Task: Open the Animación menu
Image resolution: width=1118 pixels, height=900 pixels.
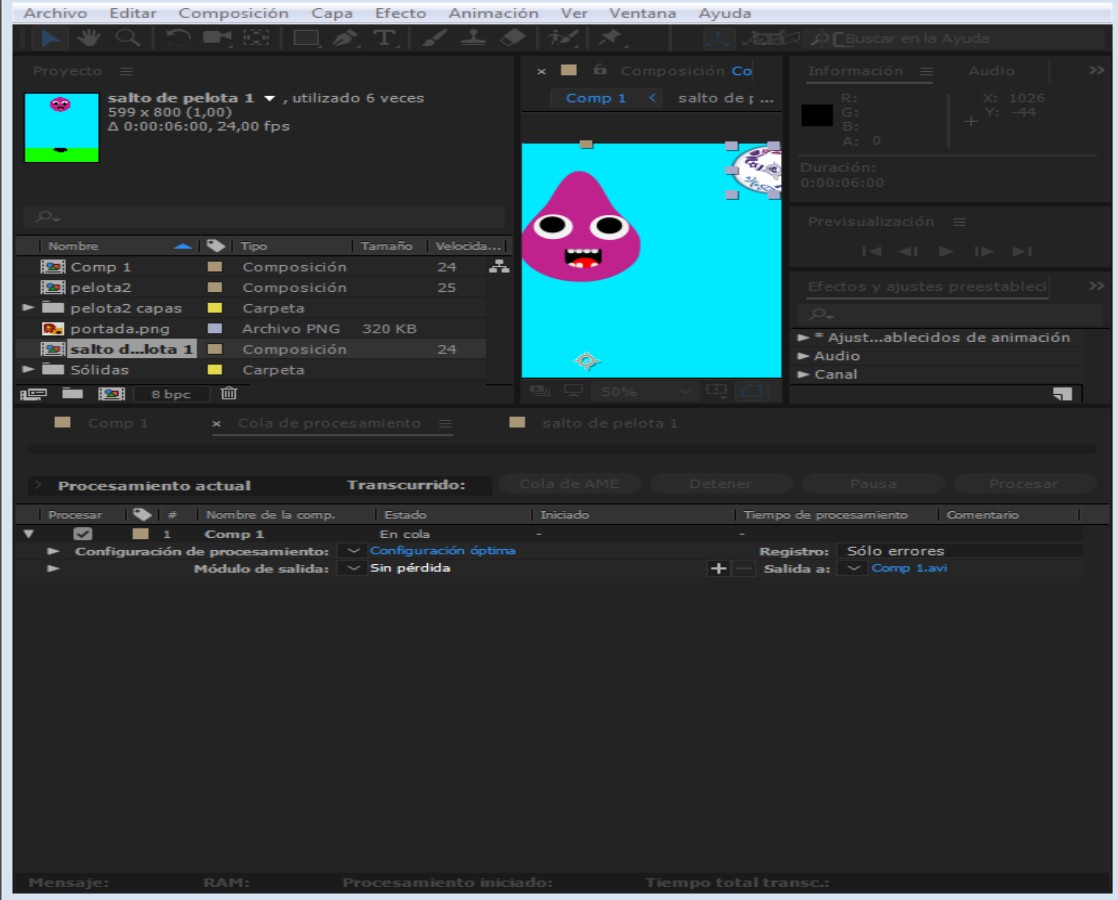Action: (x=493, y=13)
